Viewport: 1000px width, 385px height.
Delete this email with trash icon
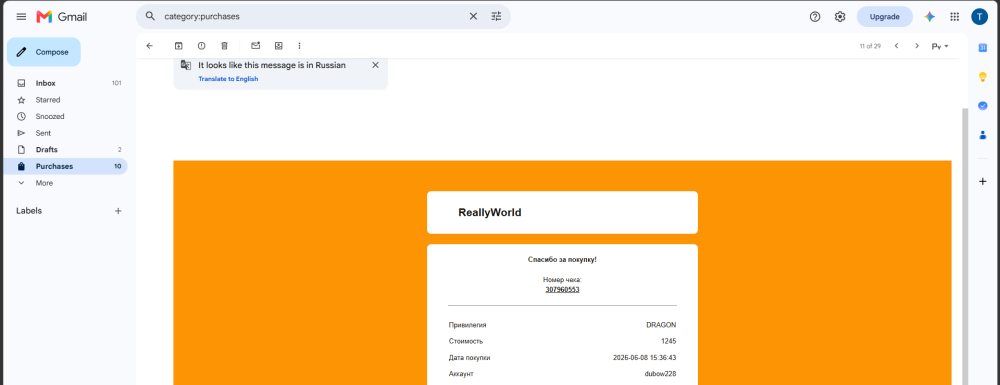[x=224, y=46]
